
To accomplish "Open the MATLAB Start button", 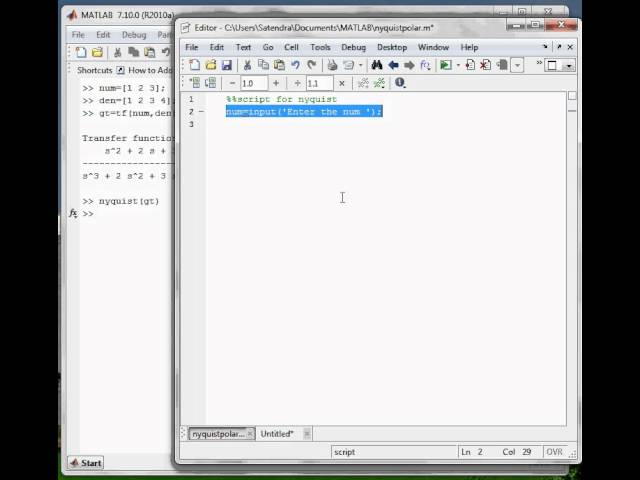I will click(x=86, y=463).
